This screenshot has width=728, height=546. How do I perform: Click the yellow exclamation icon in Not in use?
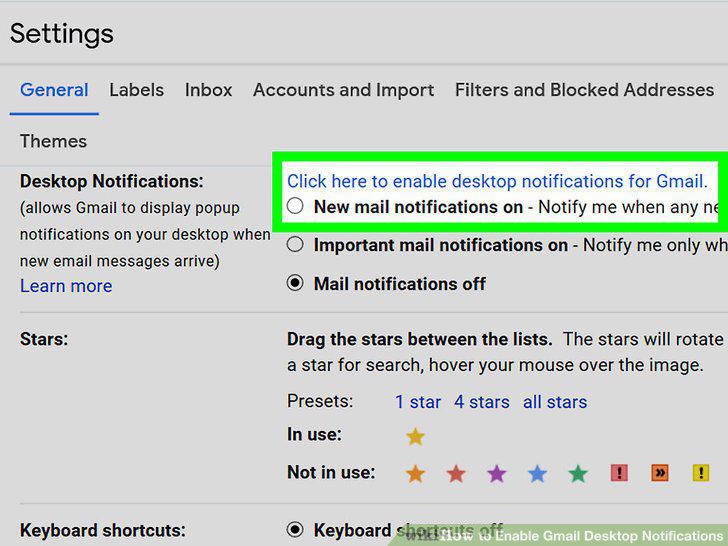[701, 473]
